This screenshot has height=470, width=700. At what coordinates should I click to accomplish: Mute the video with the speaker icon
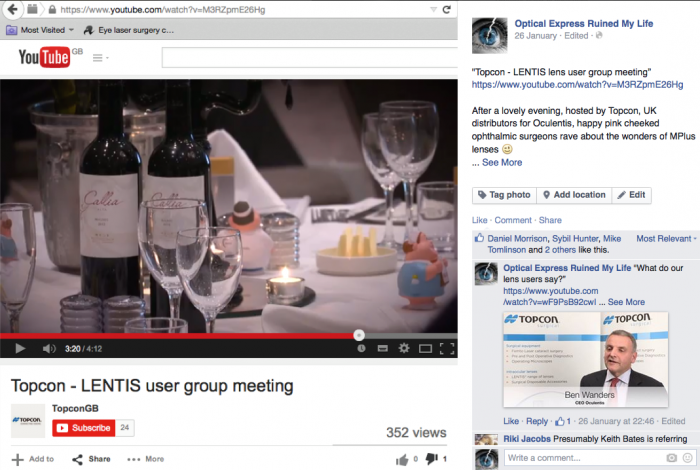point(49,348)
